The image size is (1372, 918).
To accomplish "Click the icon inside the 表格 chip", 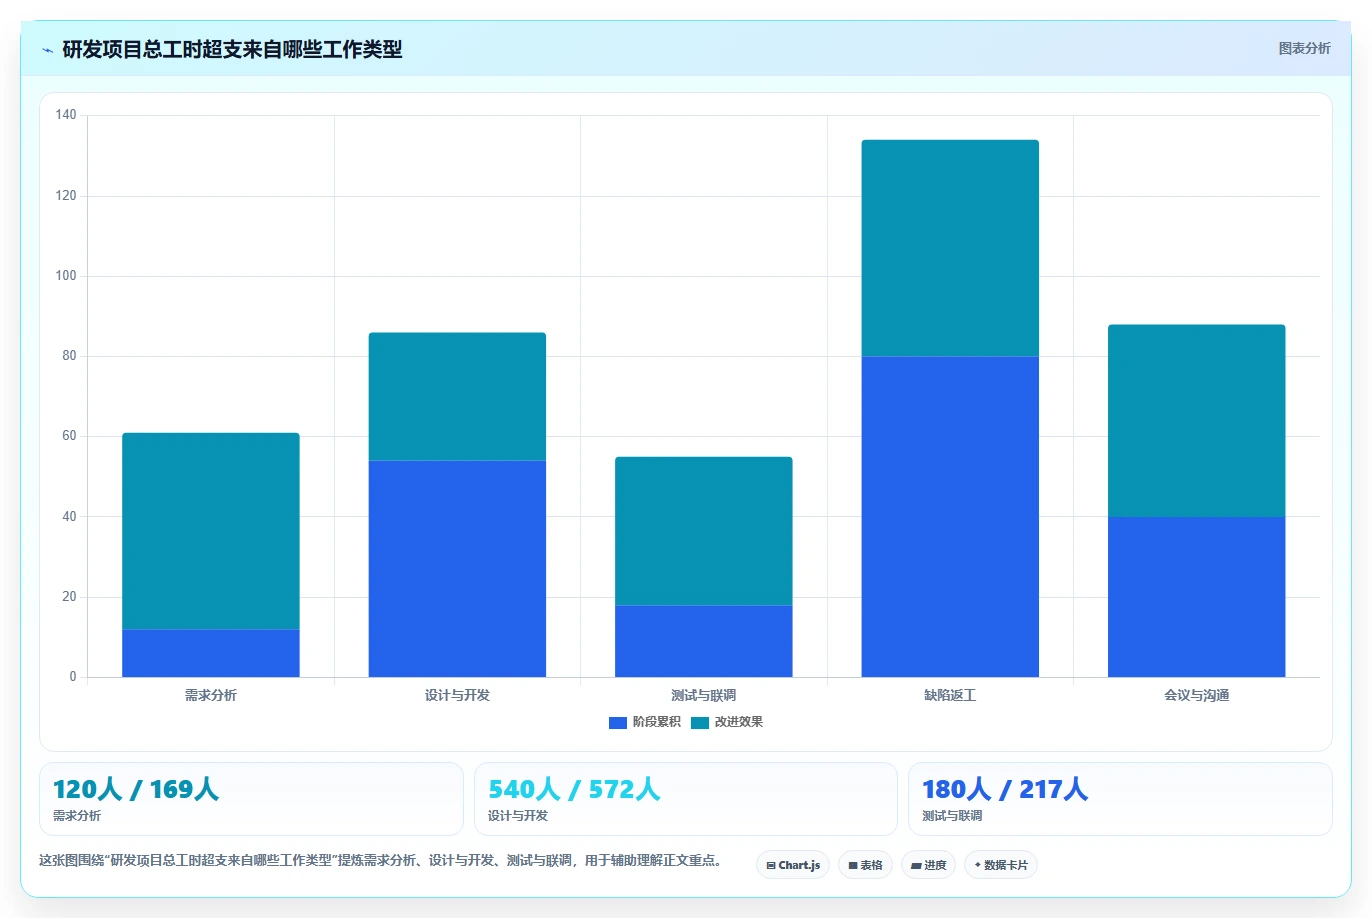I will [853, 866].
